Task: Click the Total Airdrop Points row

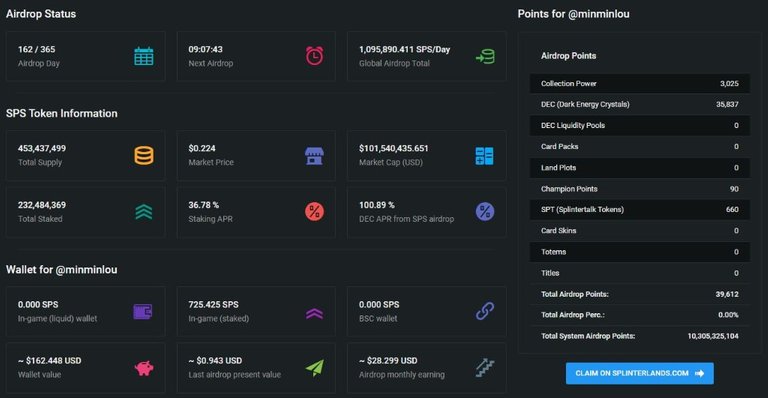Action: 640,294
